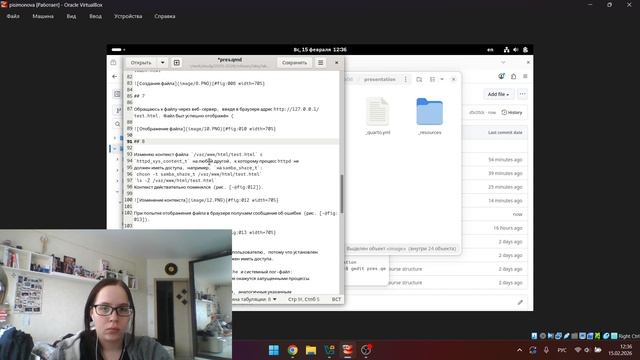640x360 pixels.
Task: Place cursor on line 91 heading
Action: click(x=139, y=141)
